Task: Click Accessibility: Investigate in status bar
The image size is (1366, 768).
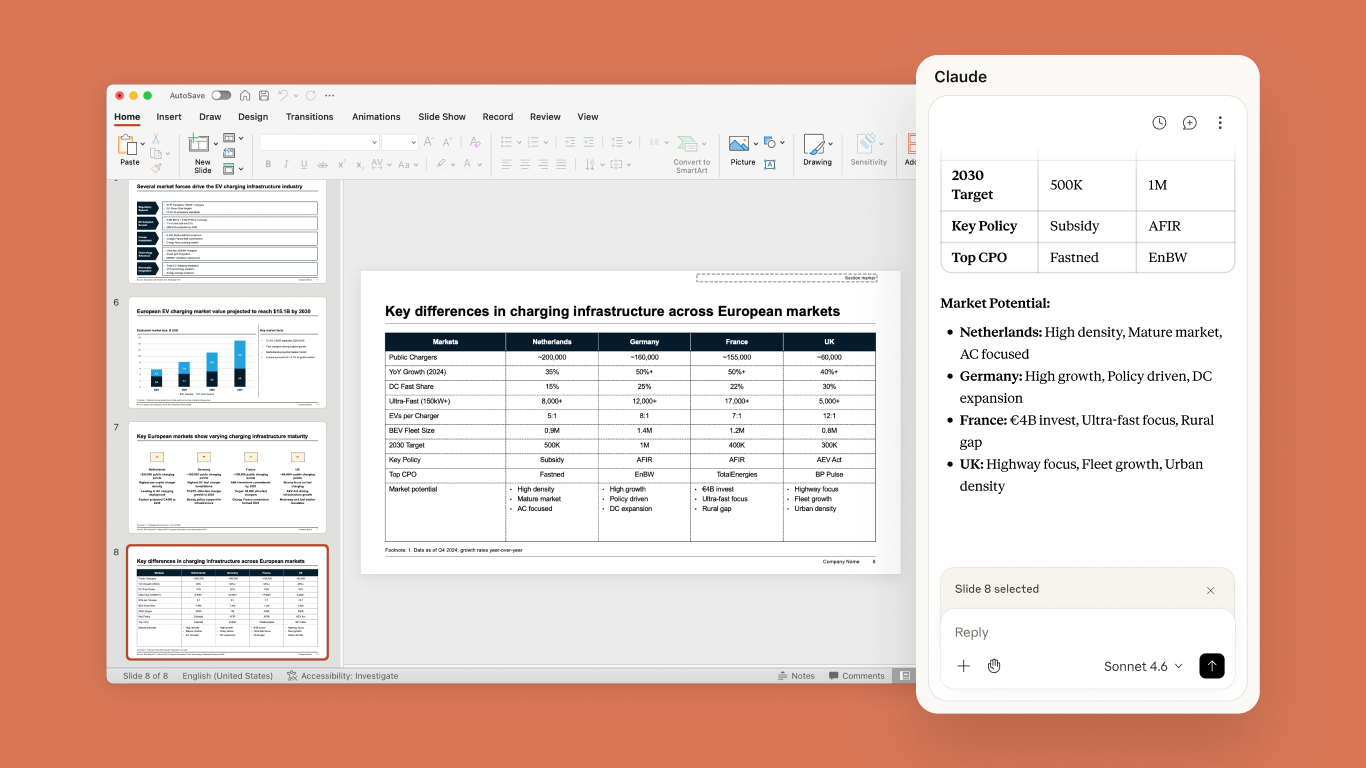Action: 342,676
